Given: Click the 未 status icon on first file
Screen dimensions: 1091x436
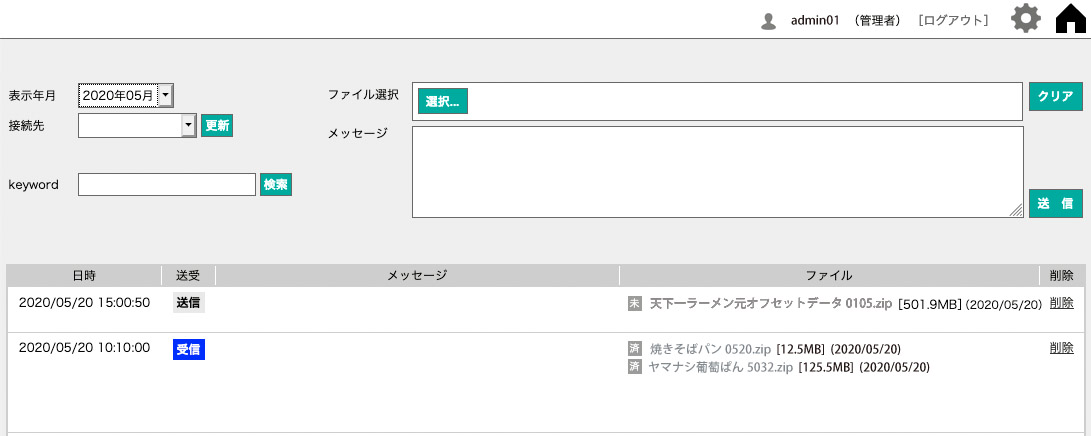Looking at the screenshot, I should click(634, 303).
